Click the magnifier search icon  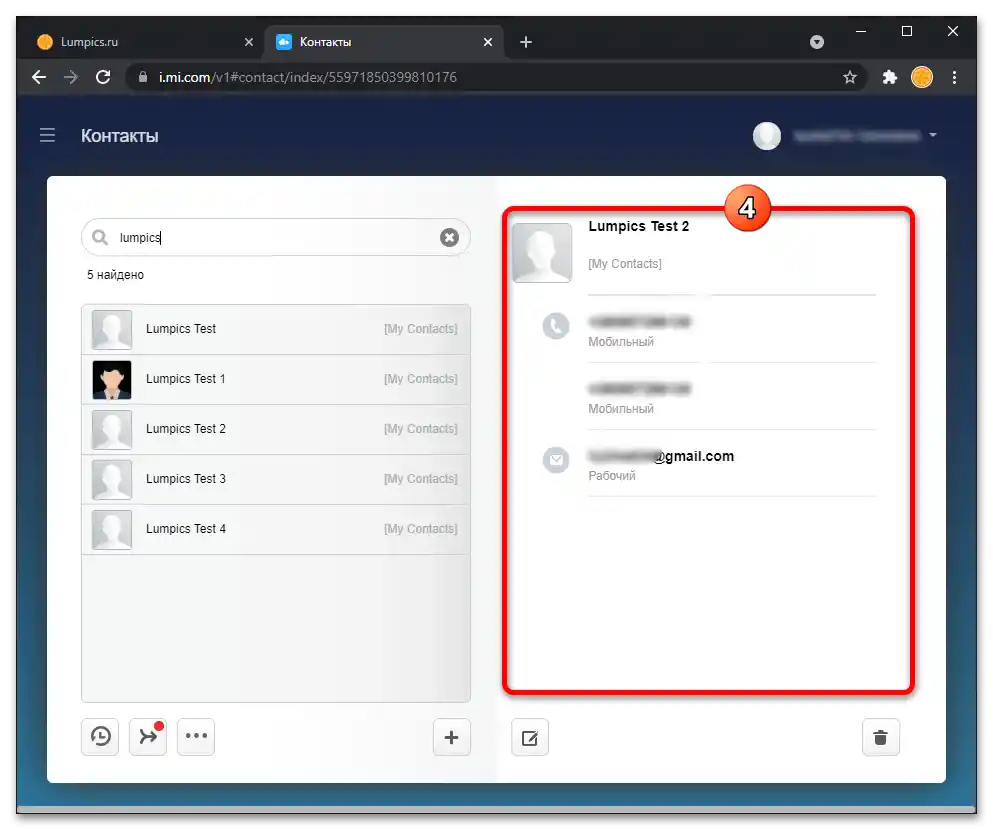[99, 237]
